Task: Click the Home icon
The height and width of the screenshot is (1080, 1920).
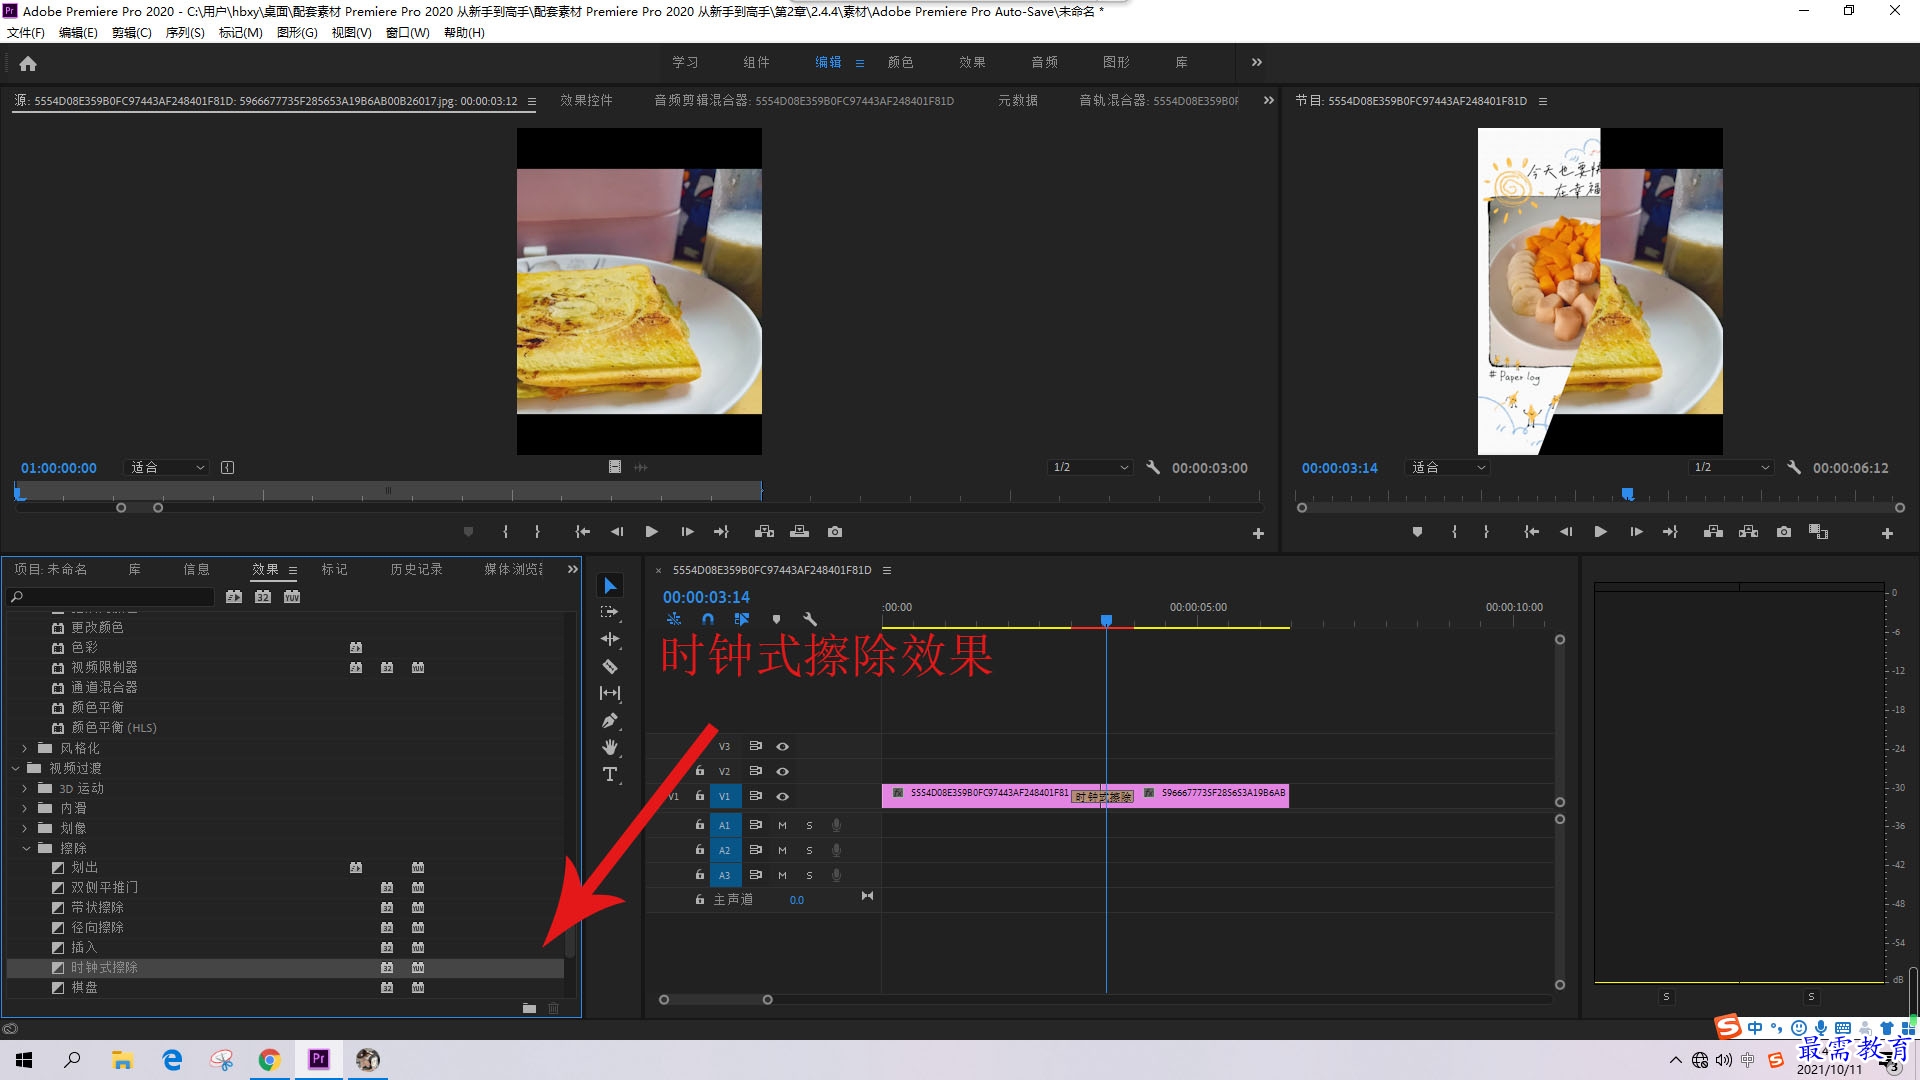Action: [28, 63]
